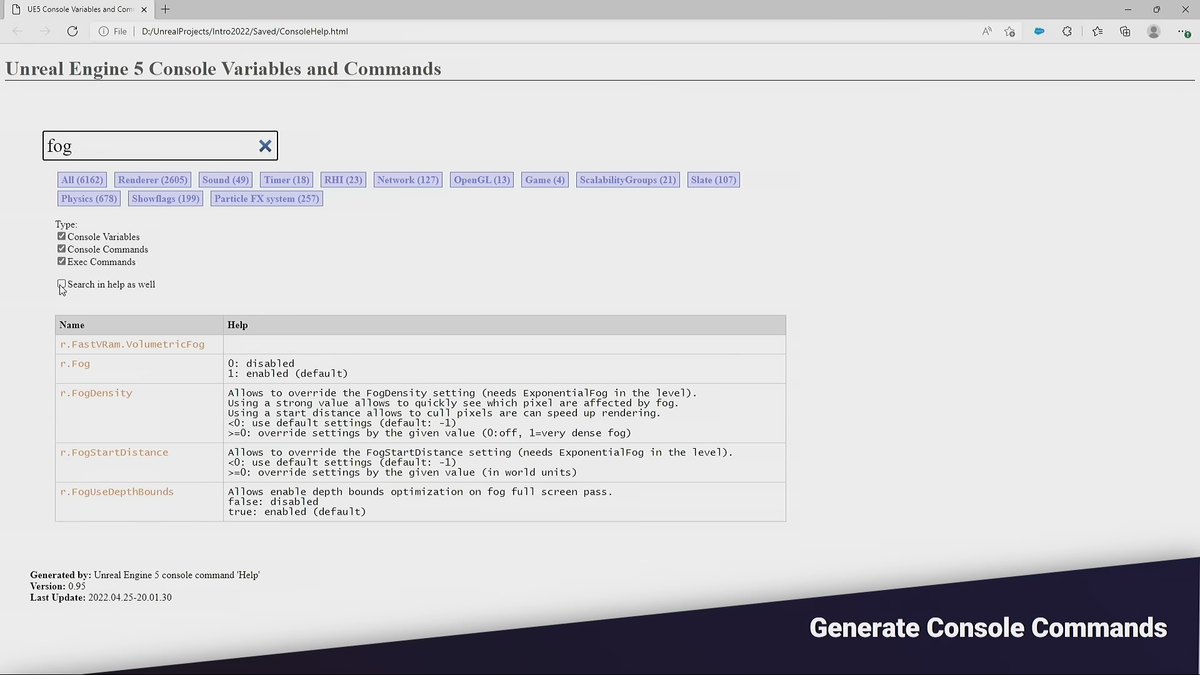Go back using the browser back arrow
The image size is (1200, 675).
tap(17, 31)
